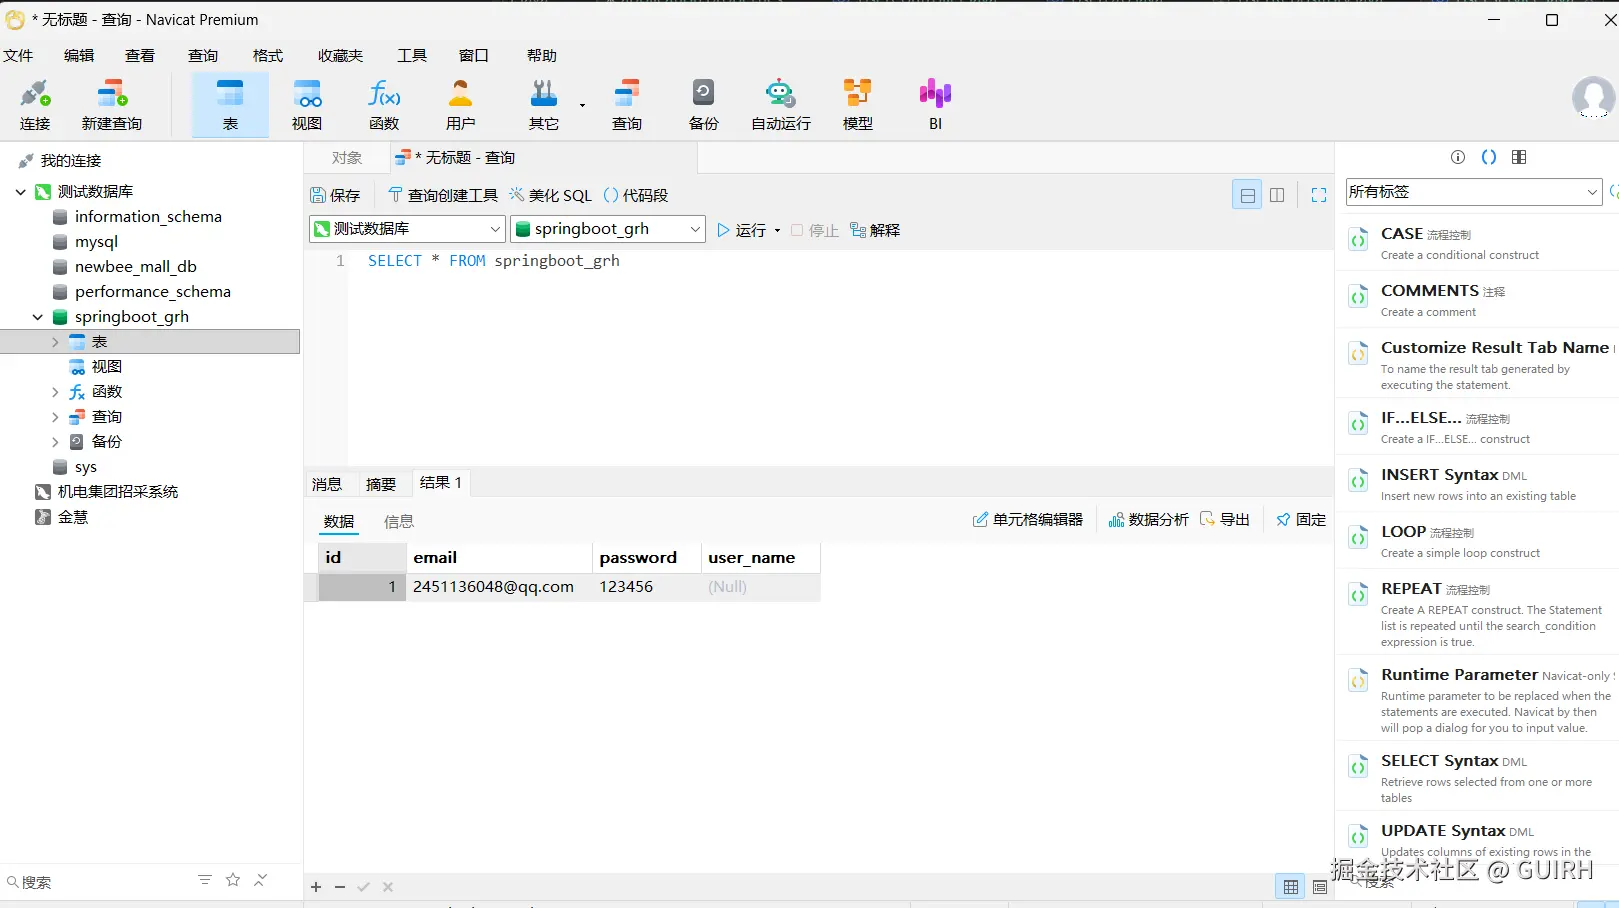1619x908 pixels.
Task: Delete the record with the minus icon
Action: 340,887
